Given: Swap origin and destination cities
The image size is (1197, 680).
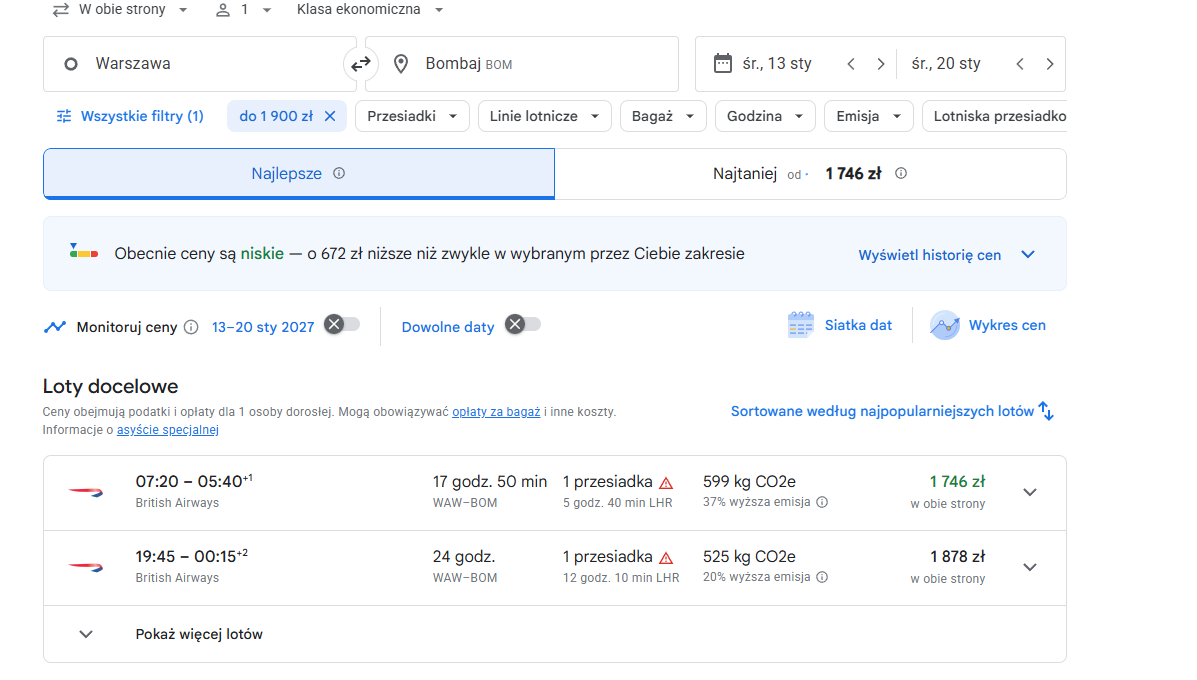Looking at the screenshot, I should tap(360, 64).
